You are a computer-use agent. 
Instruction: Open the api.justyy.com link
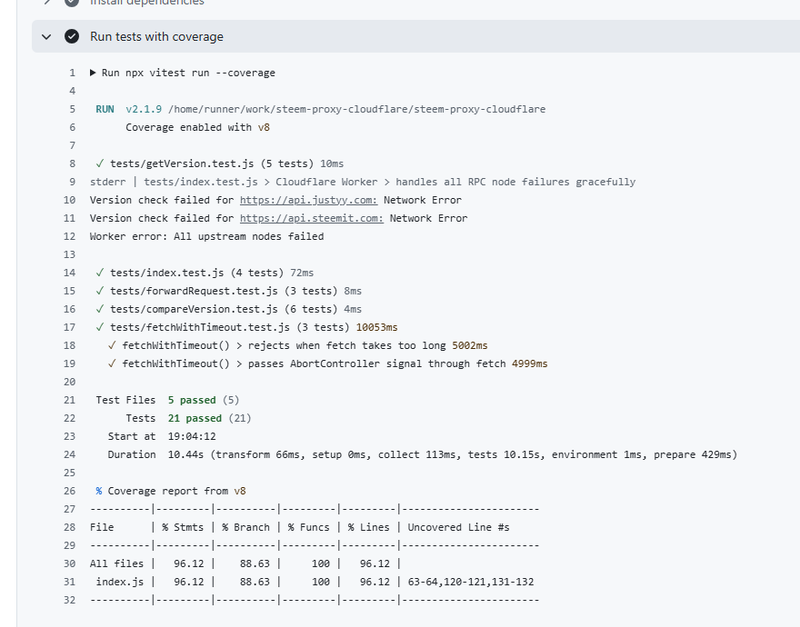pos(308,200)
